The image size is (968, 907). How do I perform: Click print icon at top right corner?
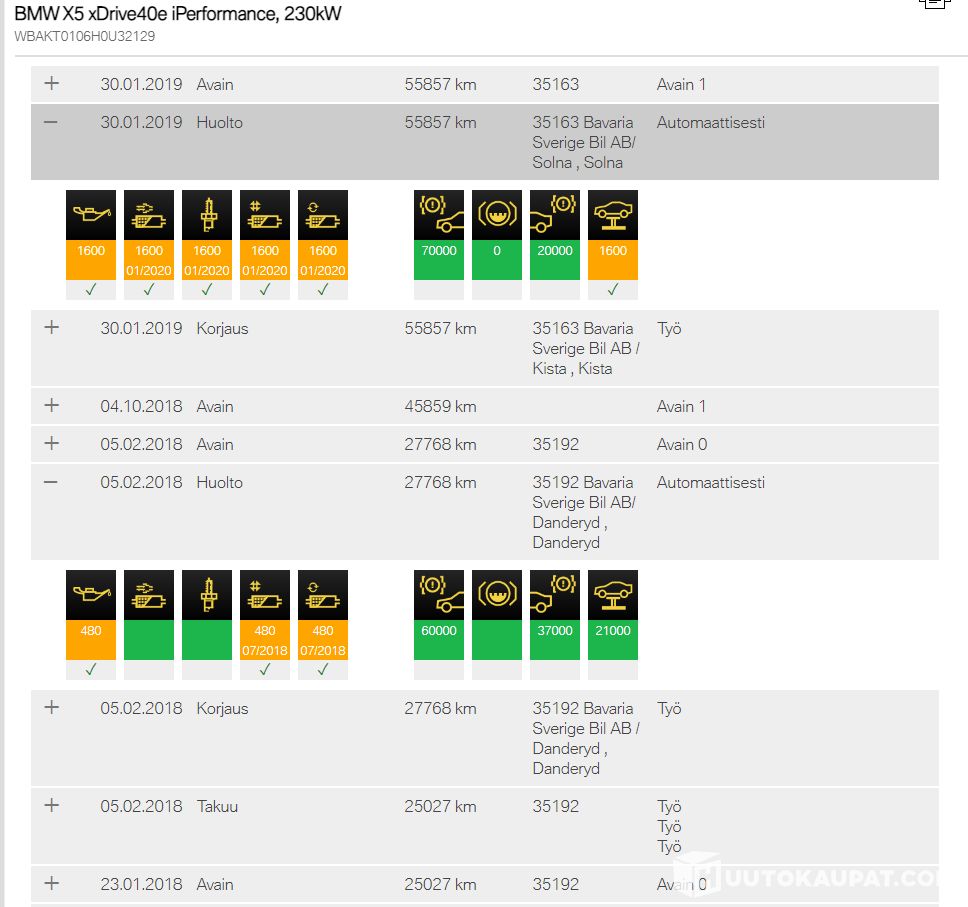[x=935, y=4]
